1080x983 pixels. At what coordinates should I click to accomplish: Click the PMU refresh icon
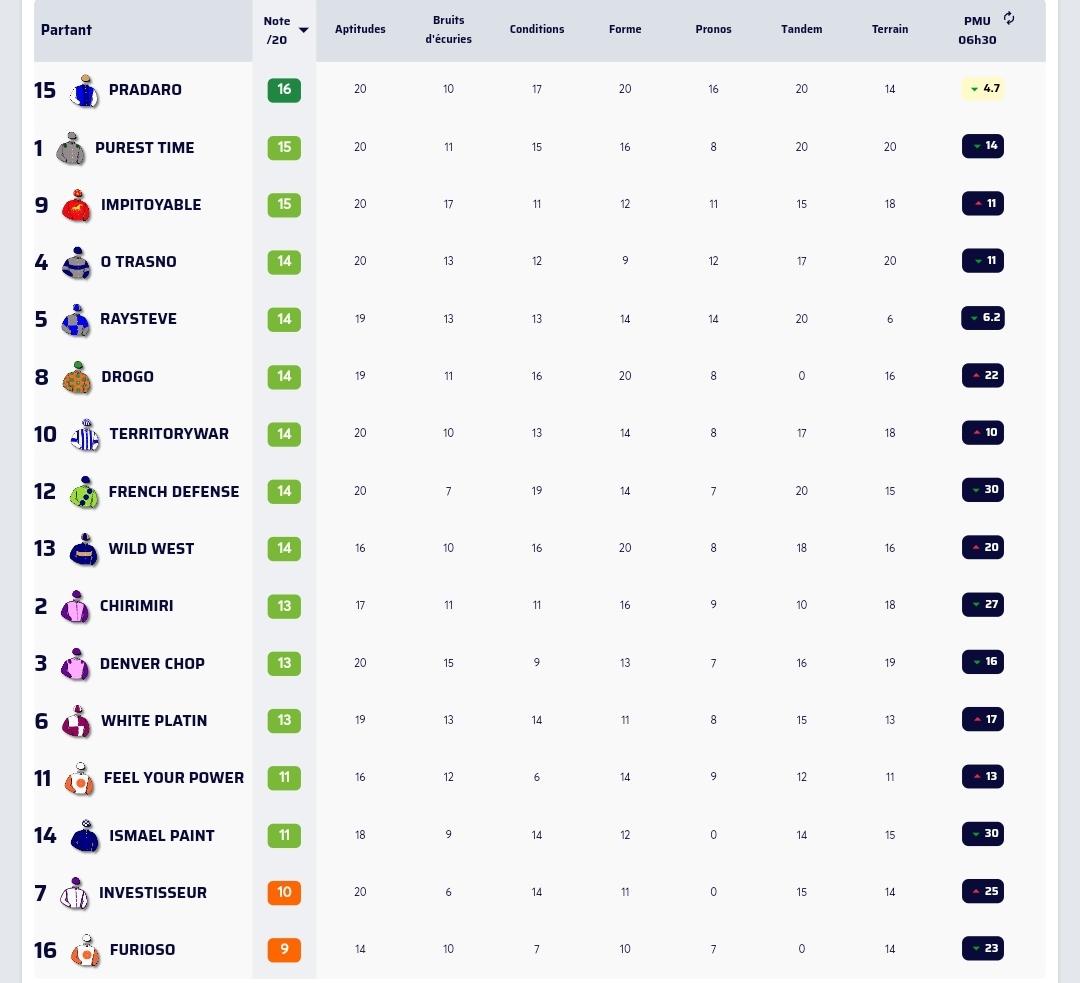[1008, 19]
